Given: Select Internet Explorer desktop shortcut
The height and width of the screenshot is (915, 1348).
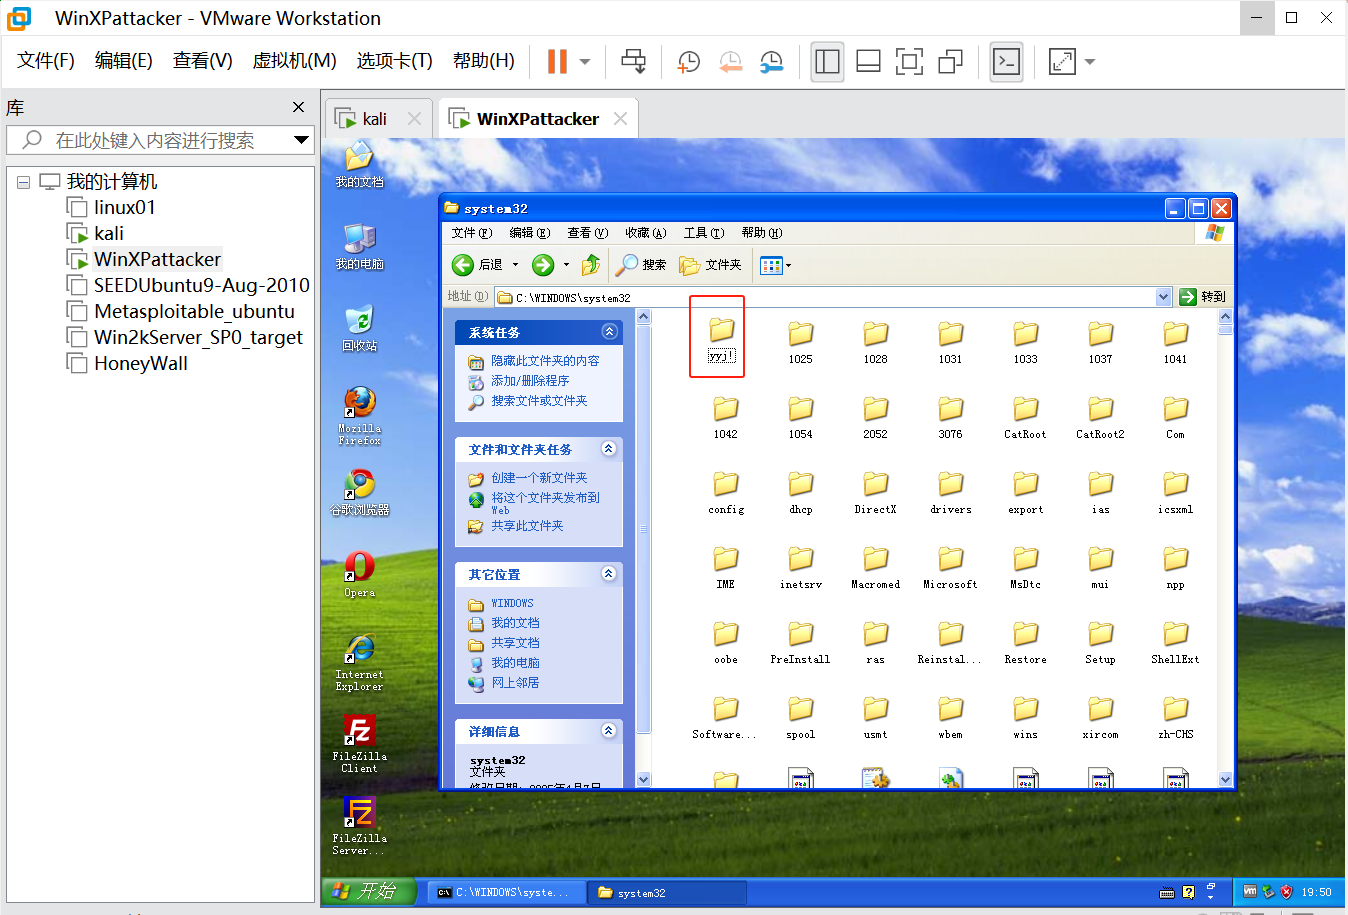Looking at the screenshot, I should coord(359,663).
